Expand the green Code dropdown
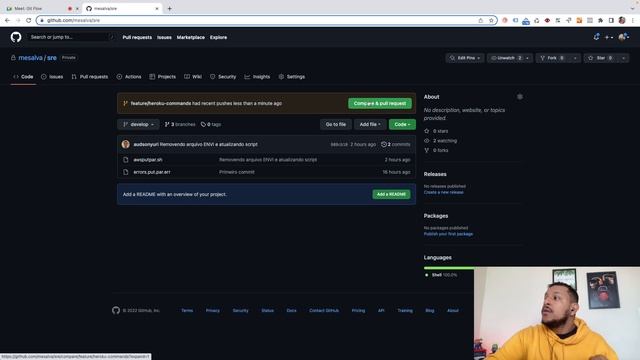The image size is (640, 360). [402, 124]
